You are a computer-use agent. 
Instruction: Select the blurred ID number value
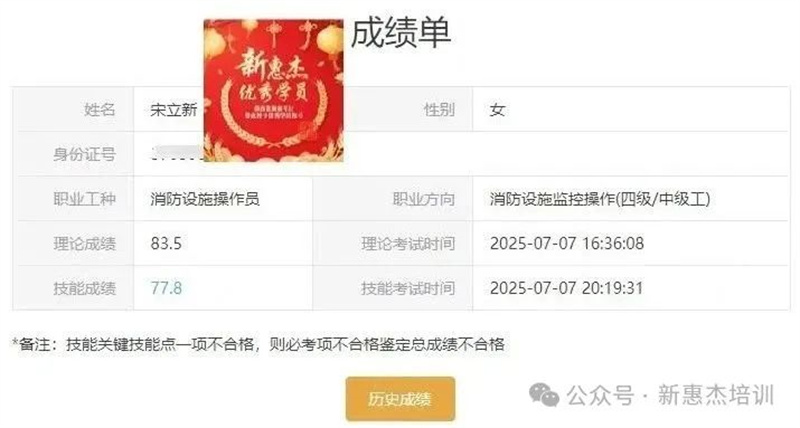pos(177,154)
